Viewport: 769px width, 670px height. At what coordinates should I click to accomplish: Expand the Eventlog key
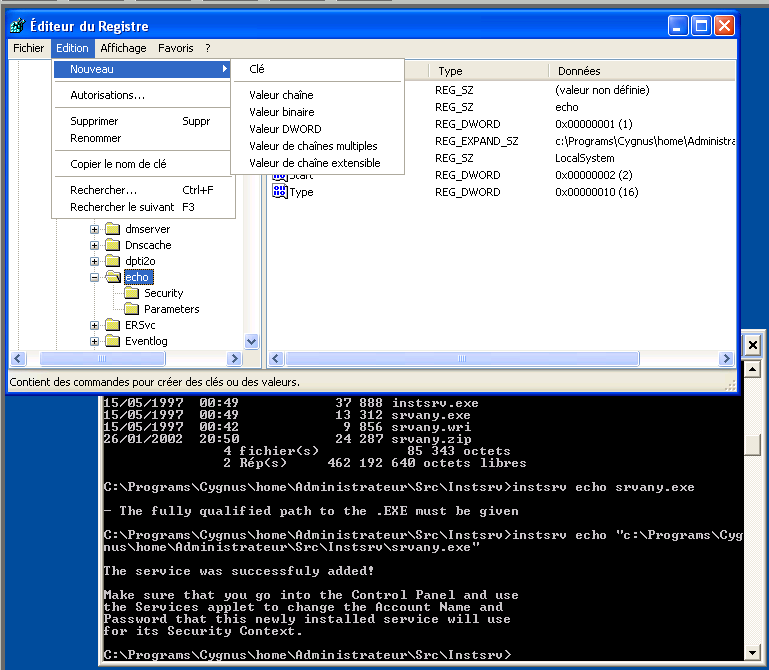(x=94, y=342)
